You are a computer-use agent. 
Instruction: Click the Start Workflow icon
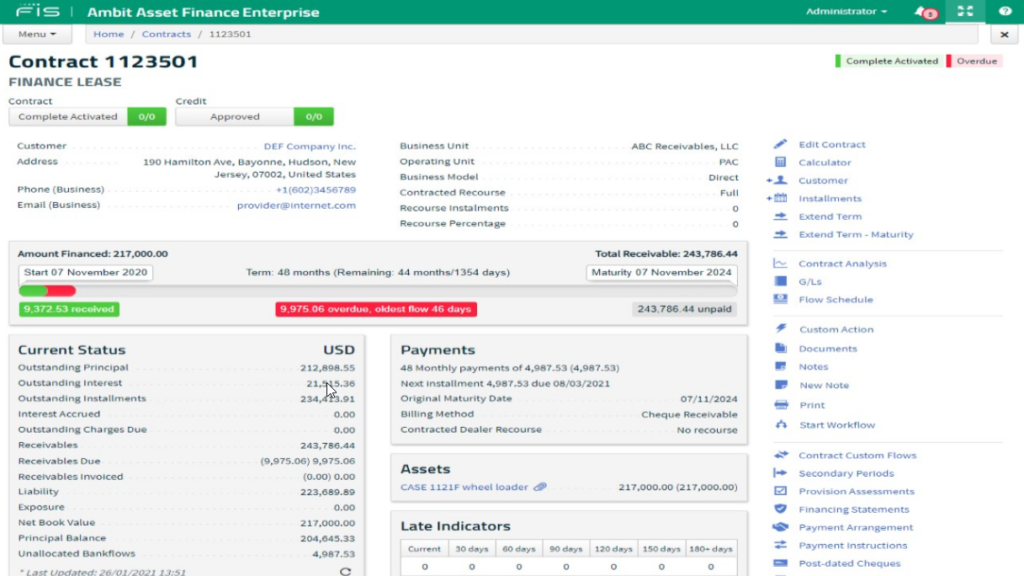pos(781,424)
